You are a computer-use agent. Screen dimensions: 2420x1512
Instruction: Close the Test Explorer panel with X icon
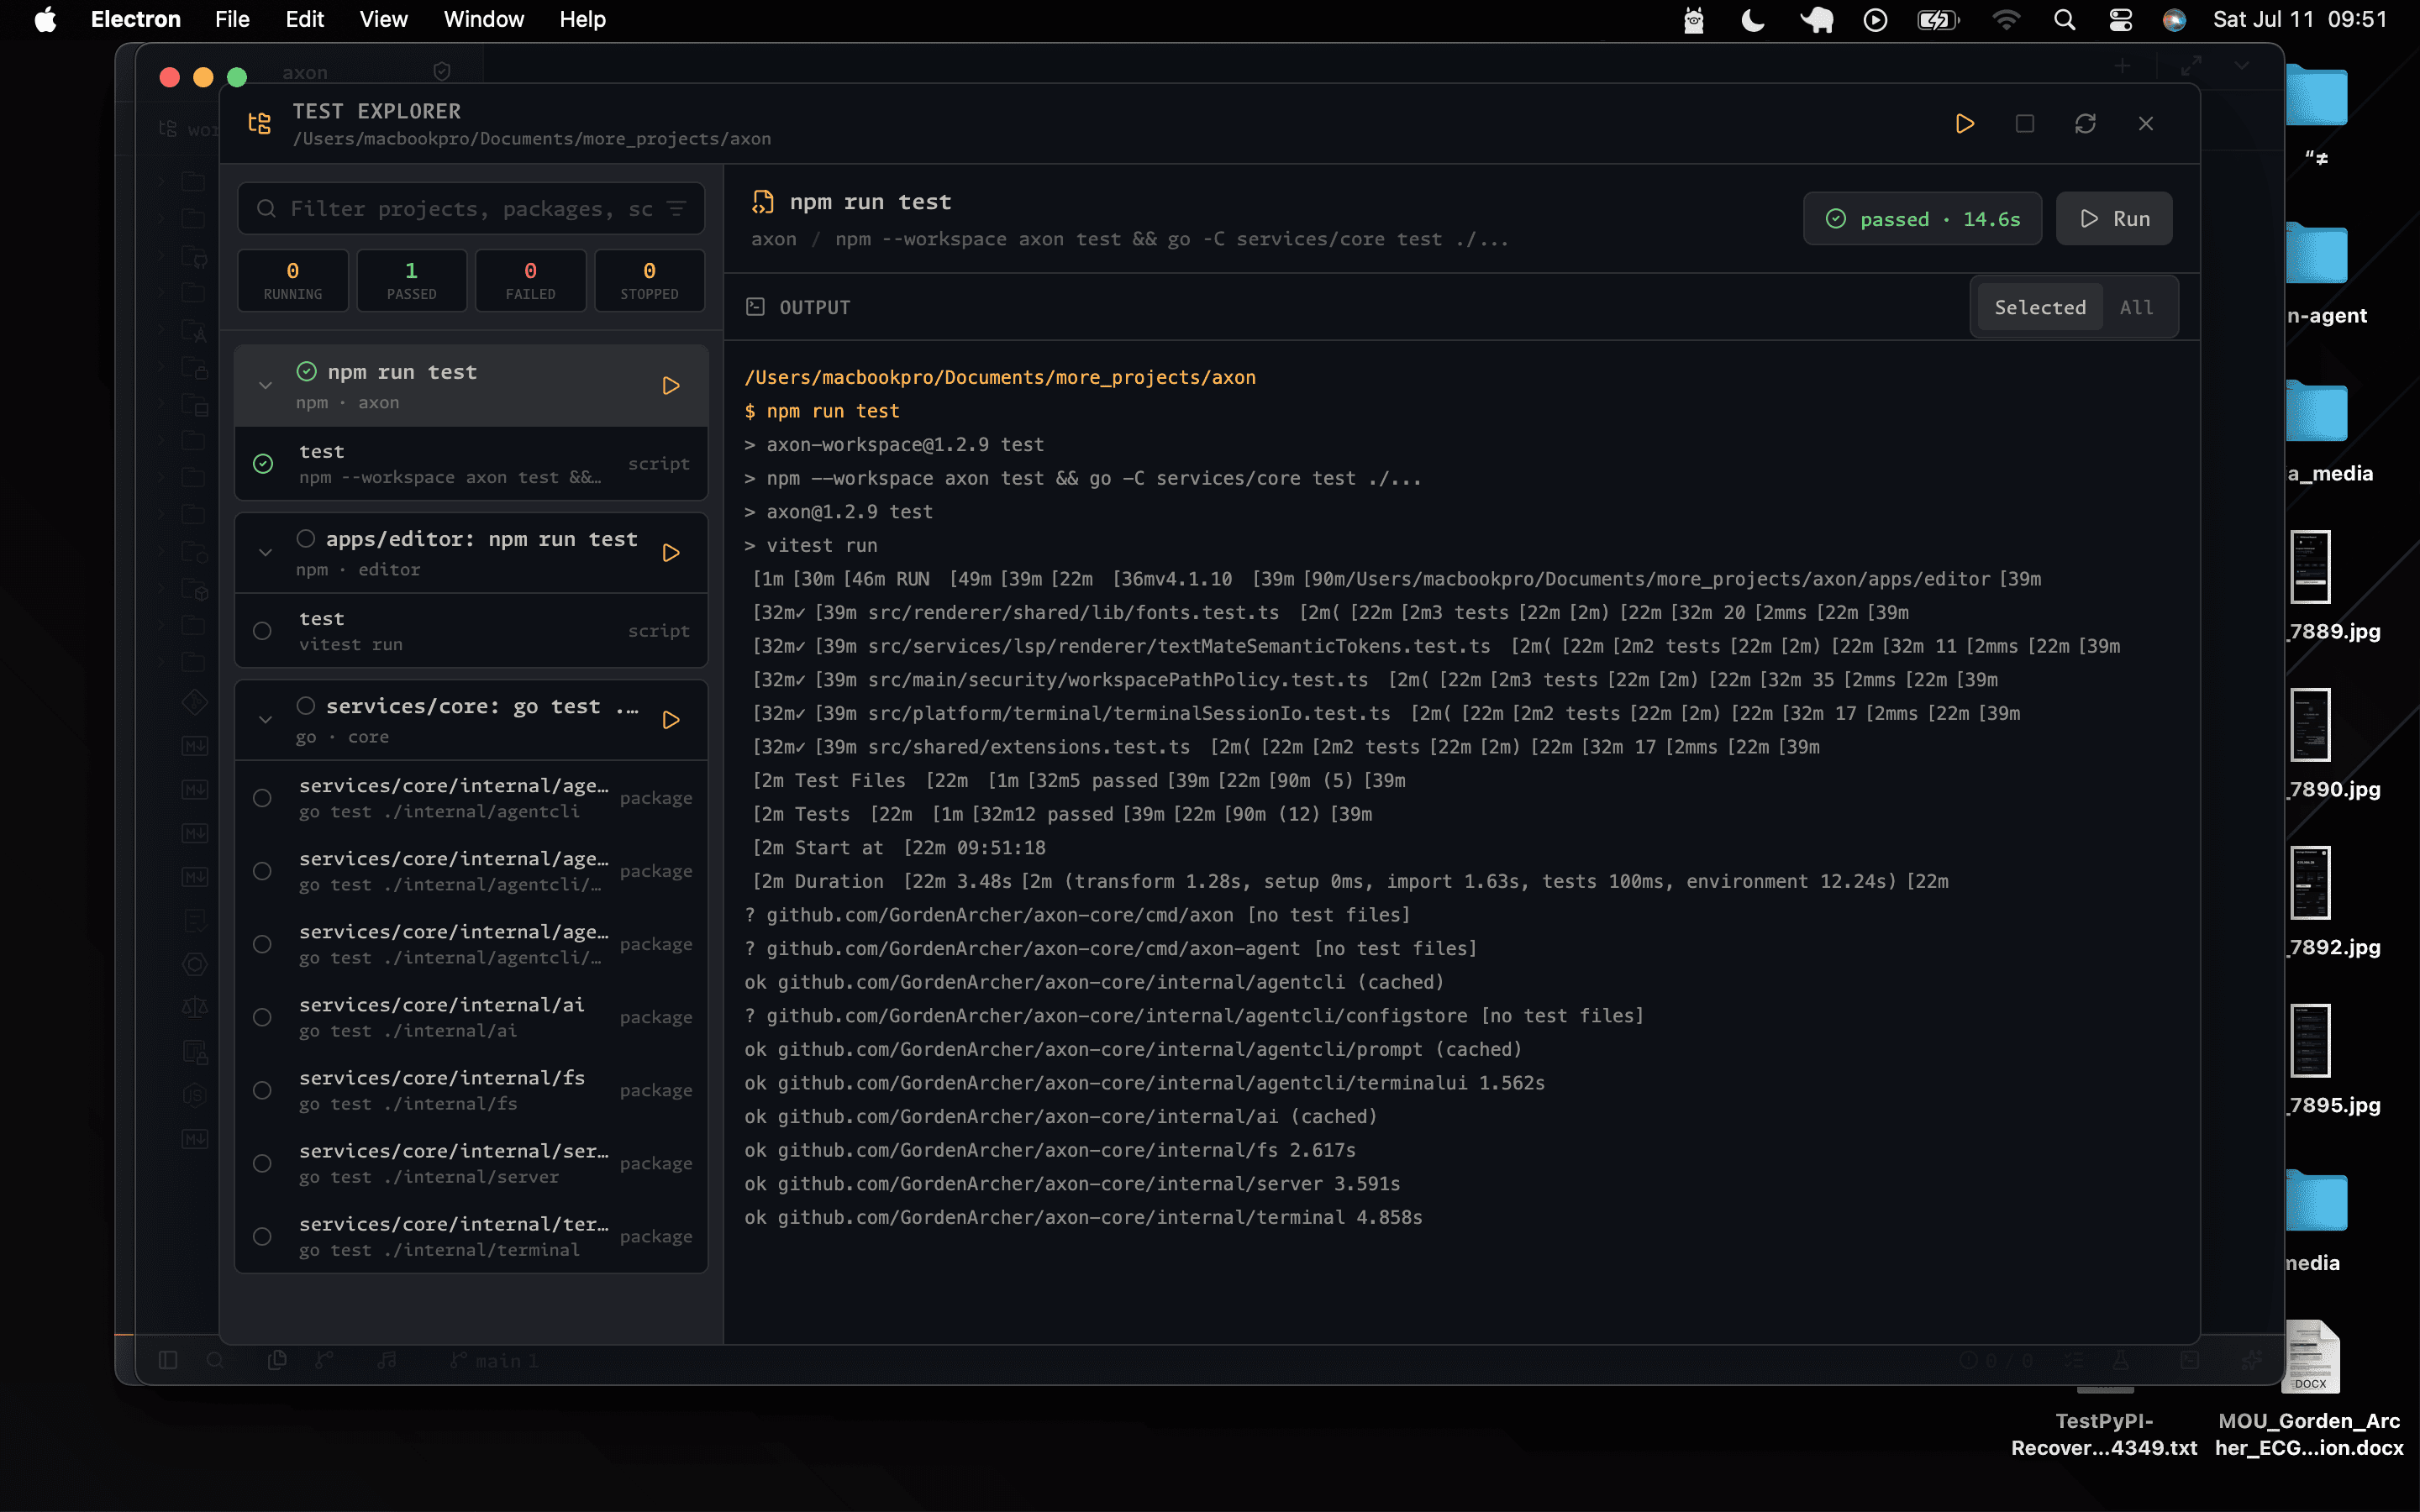tap(2146, 124)
